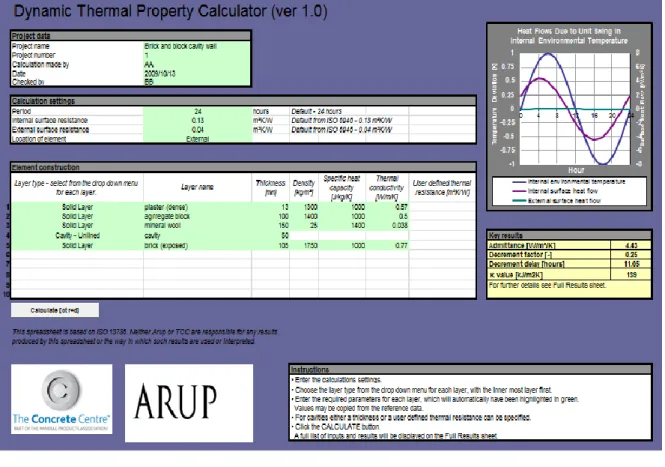
Task: Select mineral wool conductivity '0.038'
Action: pos(388,225)
